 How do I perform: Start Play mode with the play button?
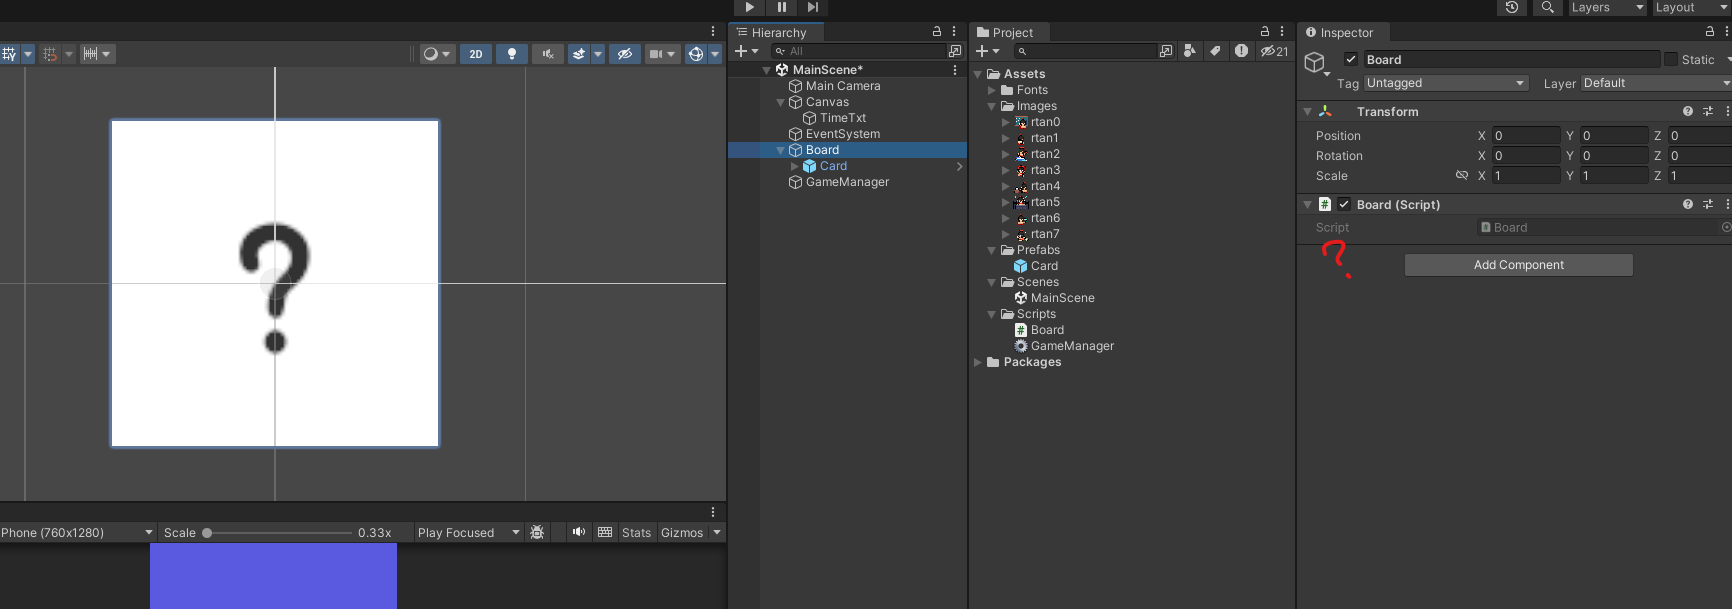(x=749, y=7)
